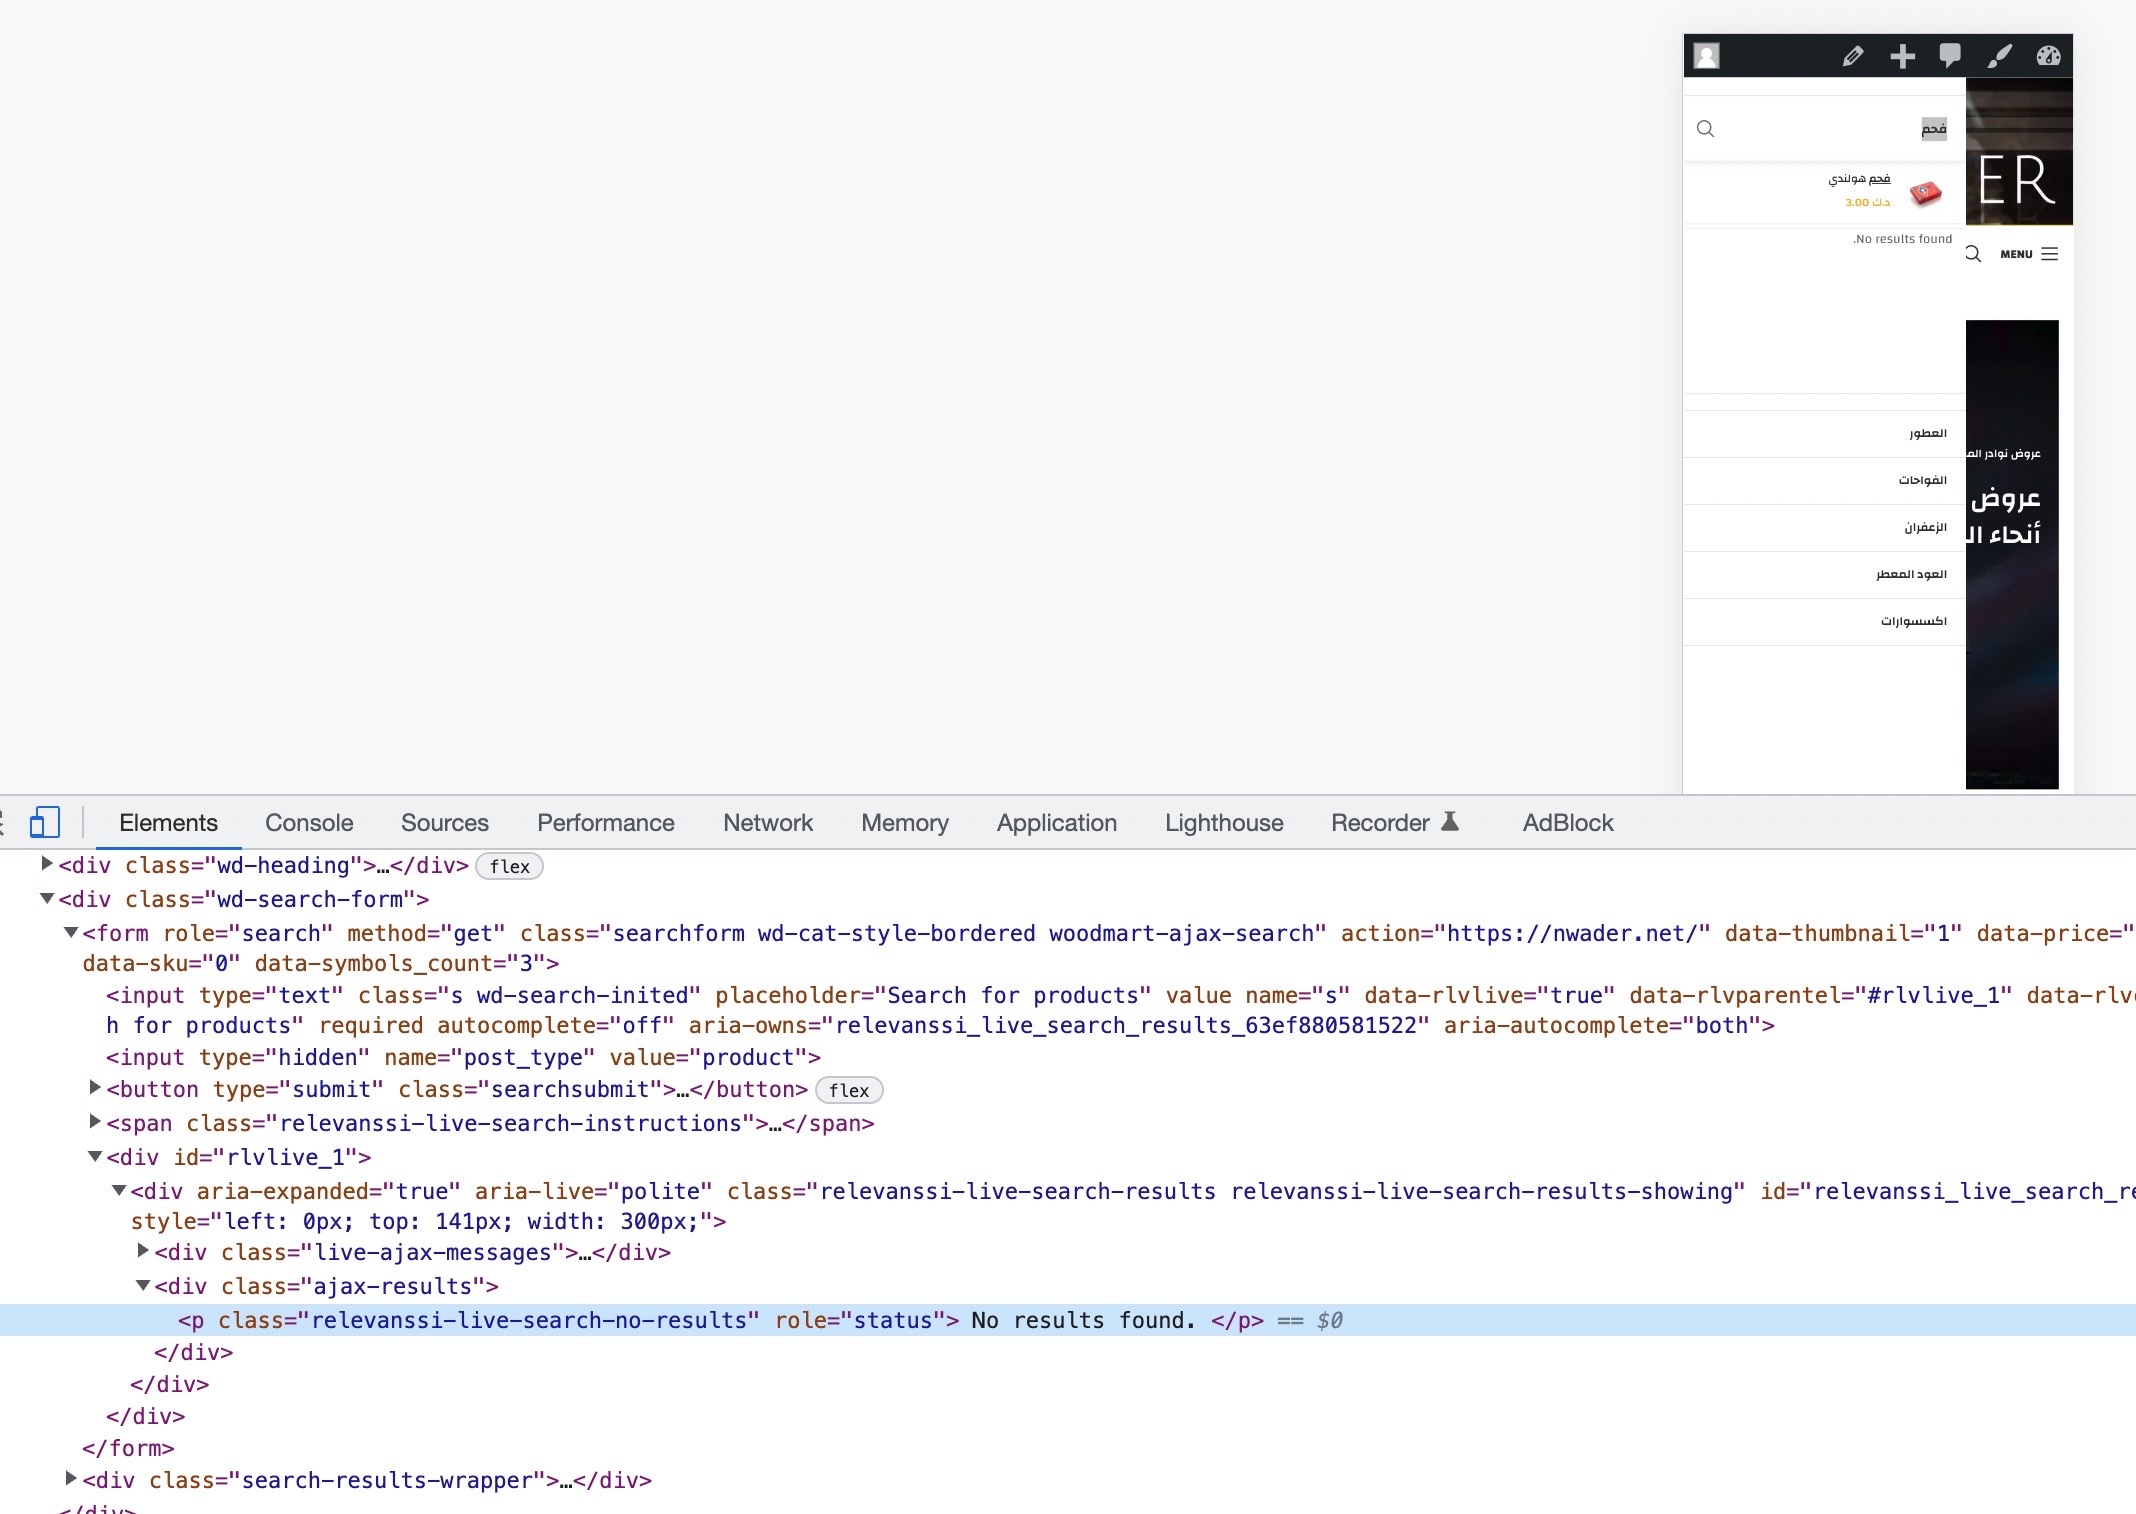Click the WordPress dashboard gauge icon

[2048, 56]
